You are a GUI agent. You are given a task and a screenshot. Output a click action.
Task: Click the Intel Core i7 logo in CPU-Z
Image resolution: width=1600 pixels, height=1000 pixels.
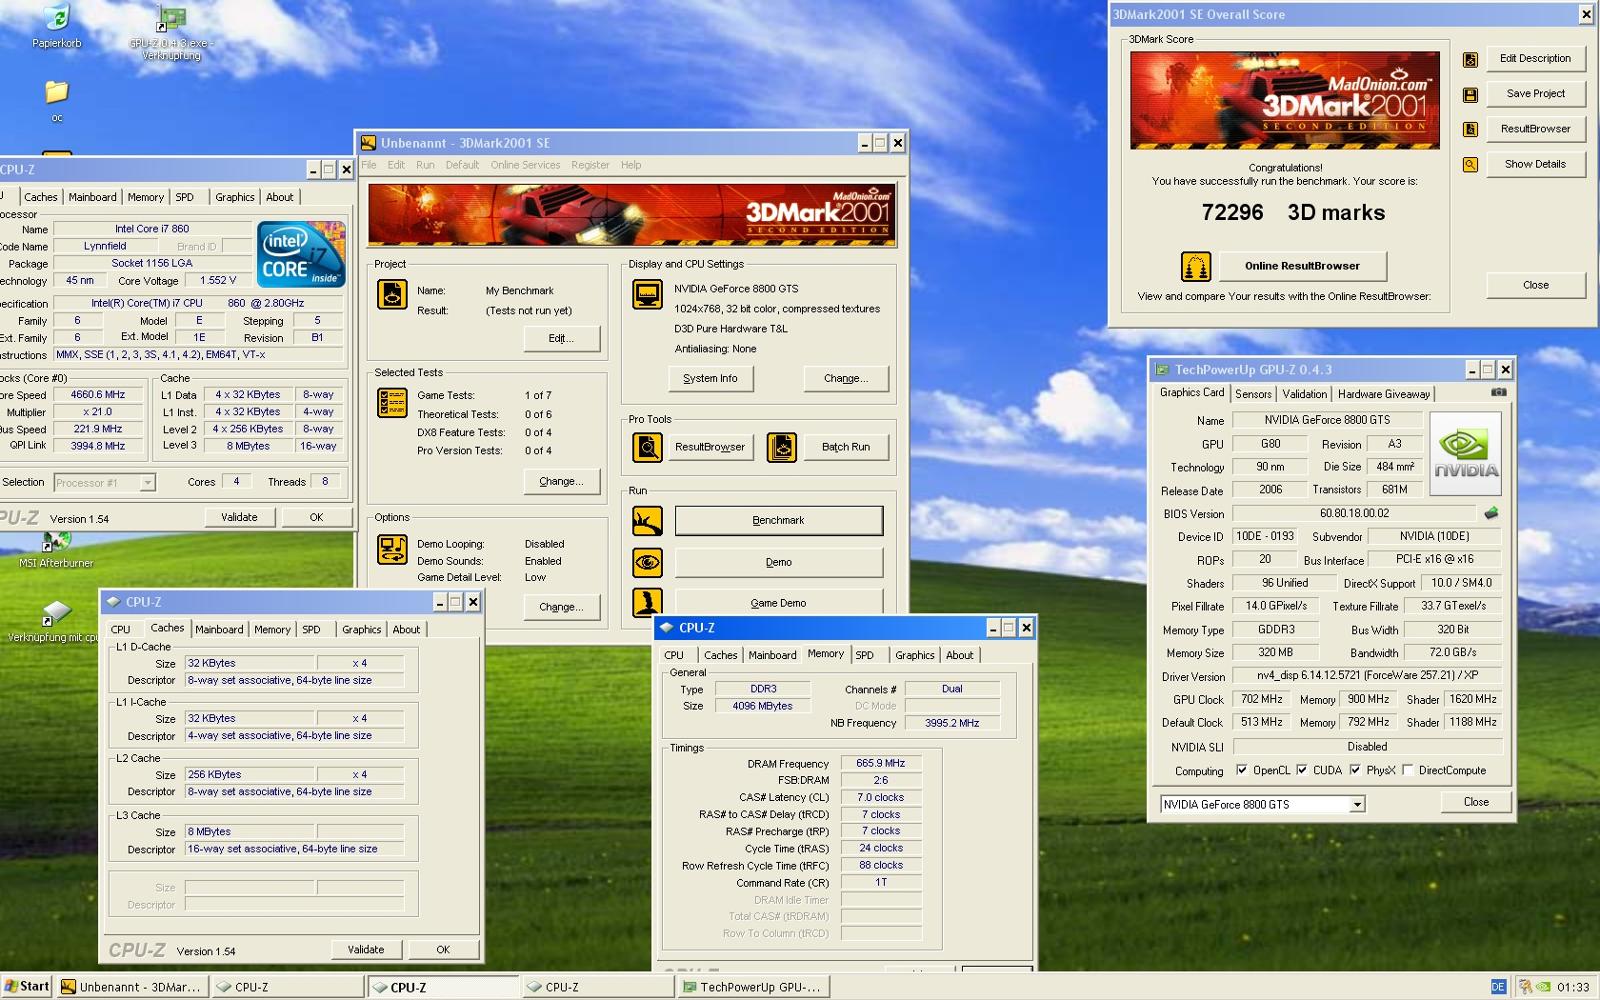click(301, 254)
